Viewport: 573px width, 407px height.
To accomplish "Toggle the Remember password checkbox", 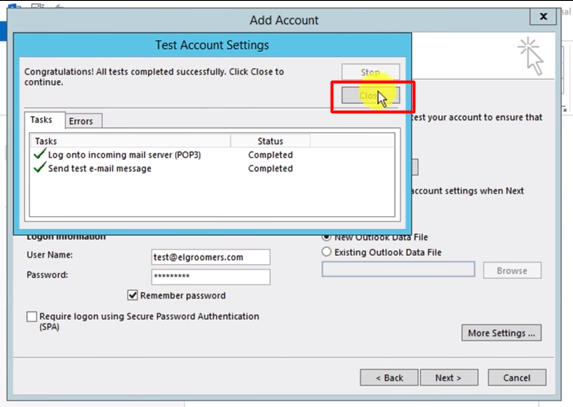I will [132, 295].
